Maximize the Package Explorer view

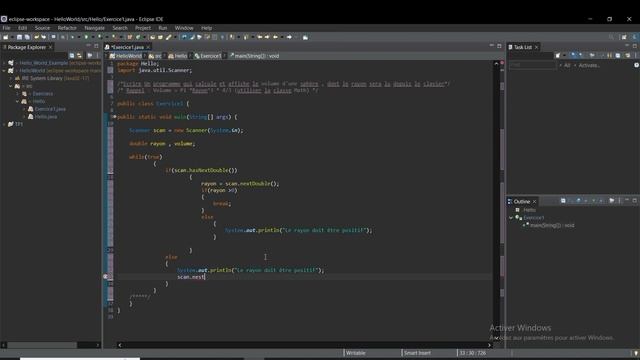pos(96,46)
